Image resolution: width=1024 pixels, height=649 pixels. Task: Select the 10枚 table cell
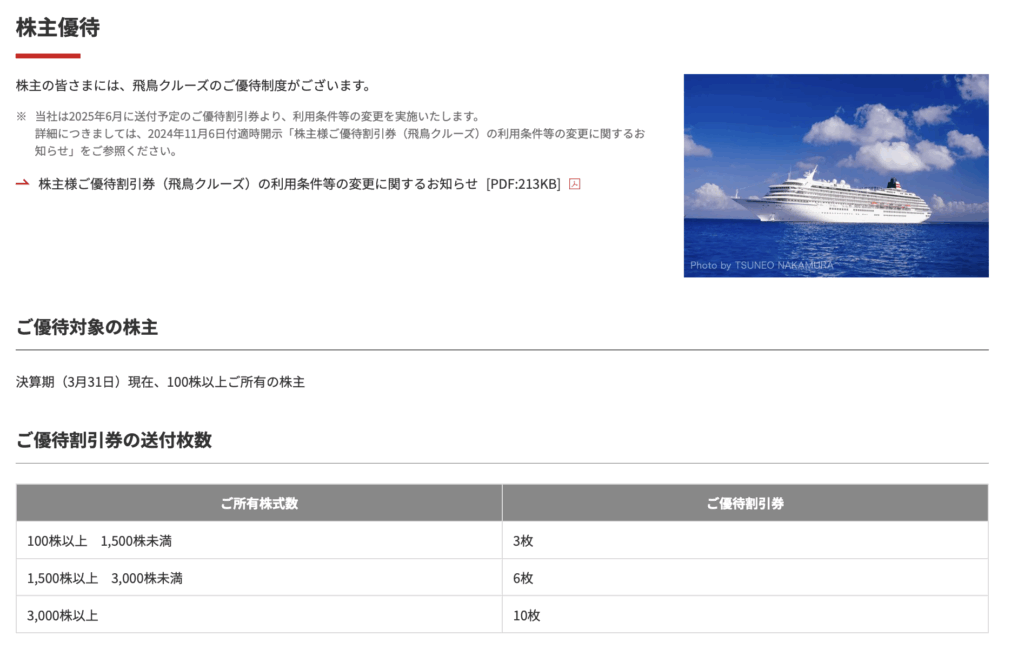click(x=745, y=614)
